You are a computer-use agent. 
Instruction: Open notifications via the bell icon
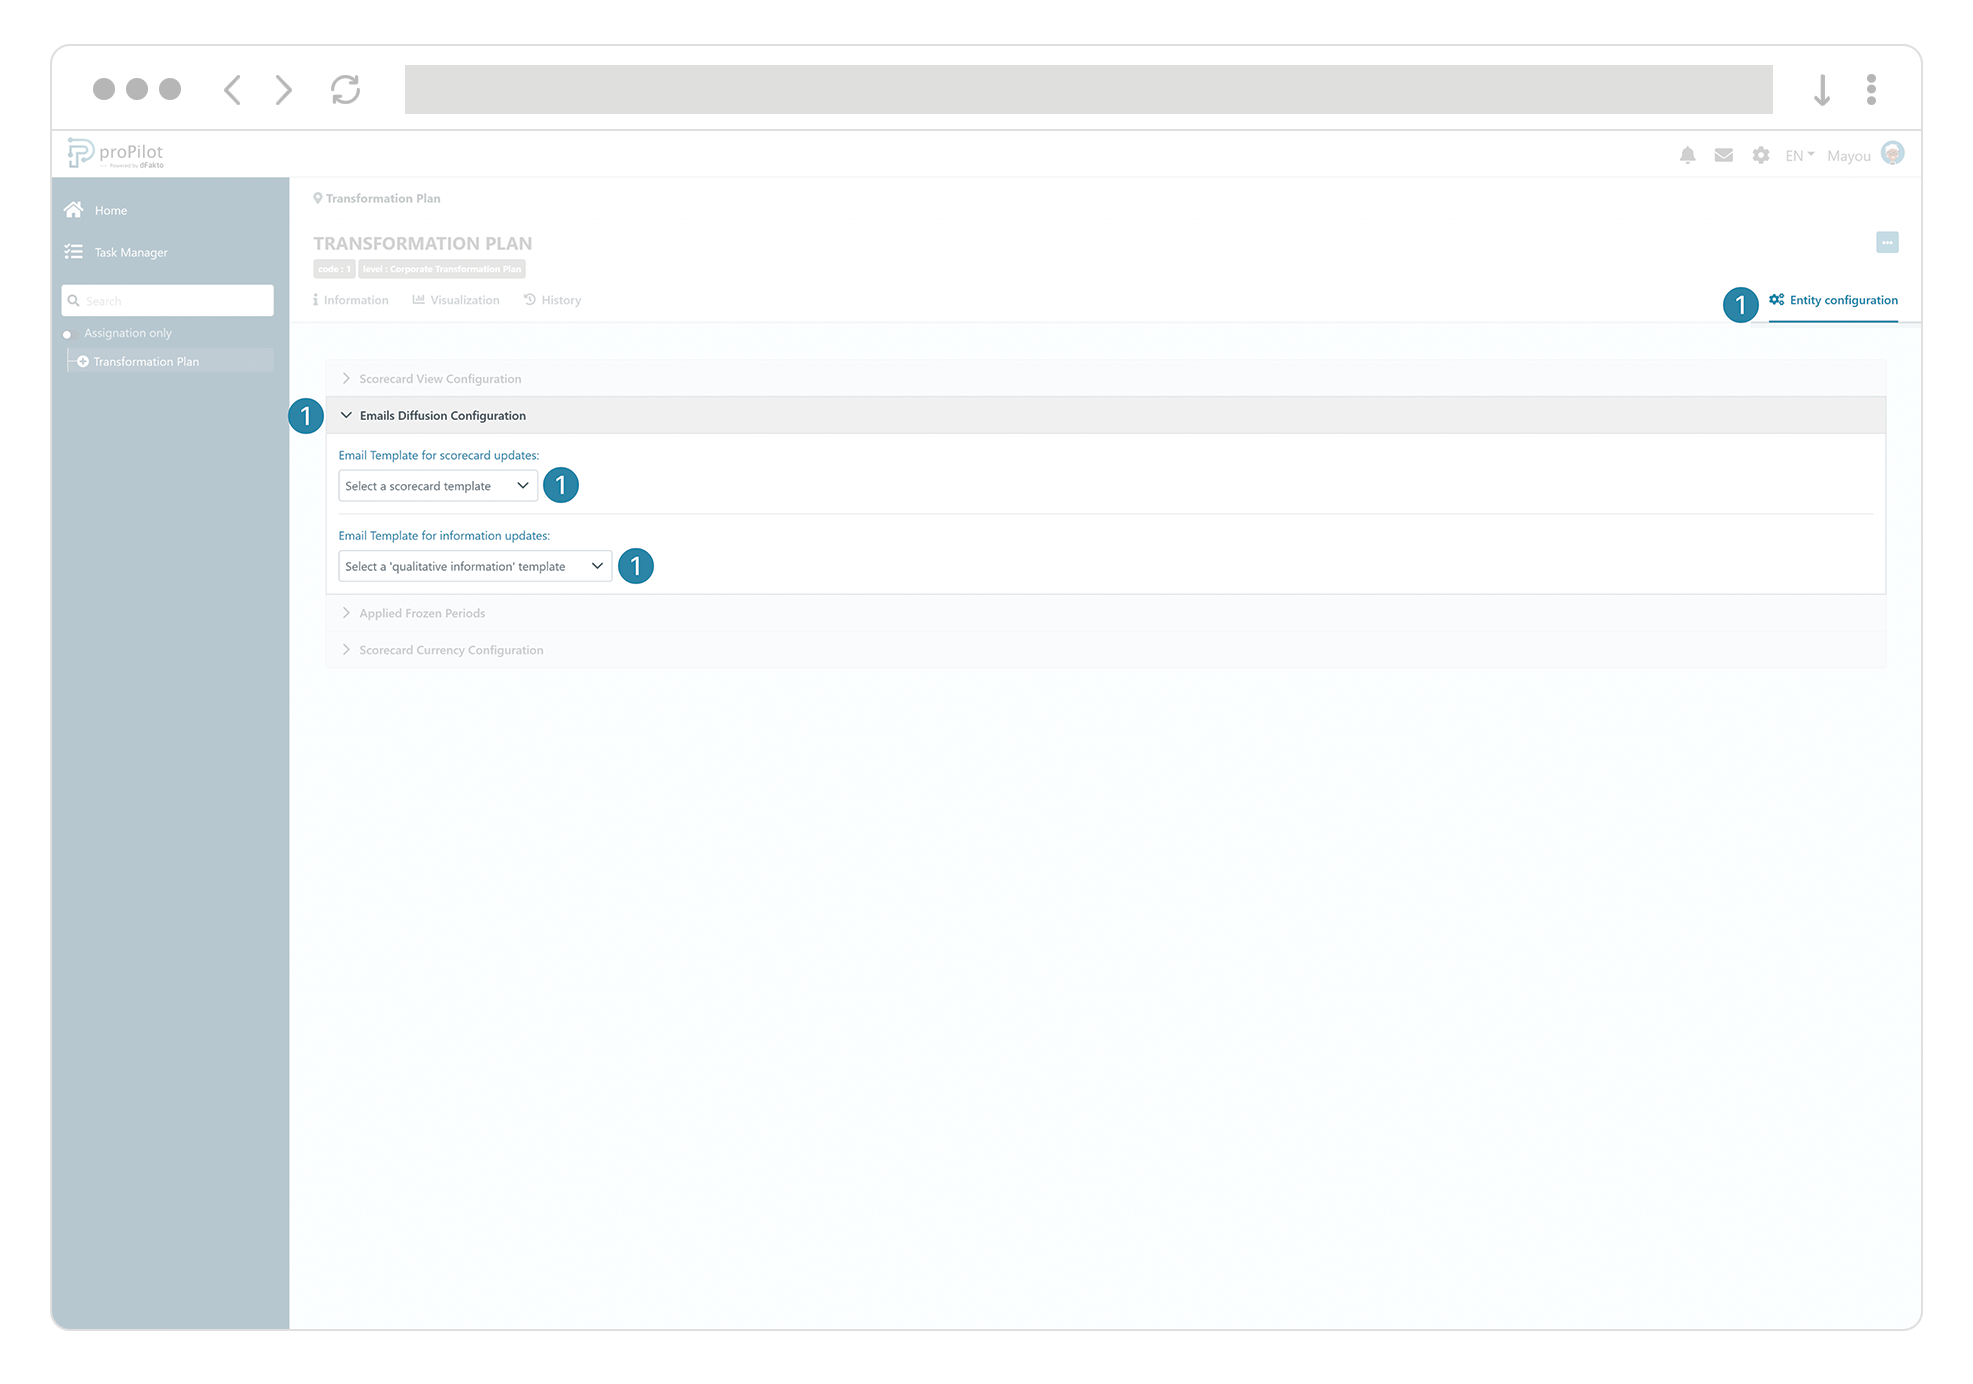(x=1687, y=155)
